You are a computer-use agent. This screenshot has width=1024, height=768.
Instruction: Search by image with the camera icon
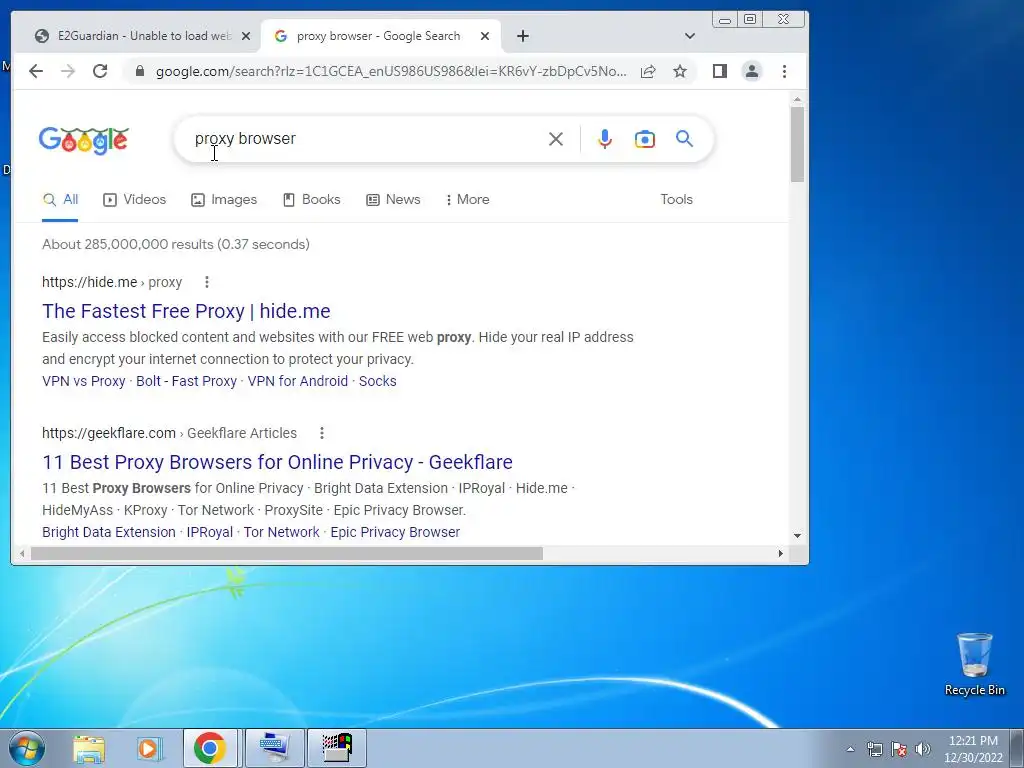pos(645,139)
